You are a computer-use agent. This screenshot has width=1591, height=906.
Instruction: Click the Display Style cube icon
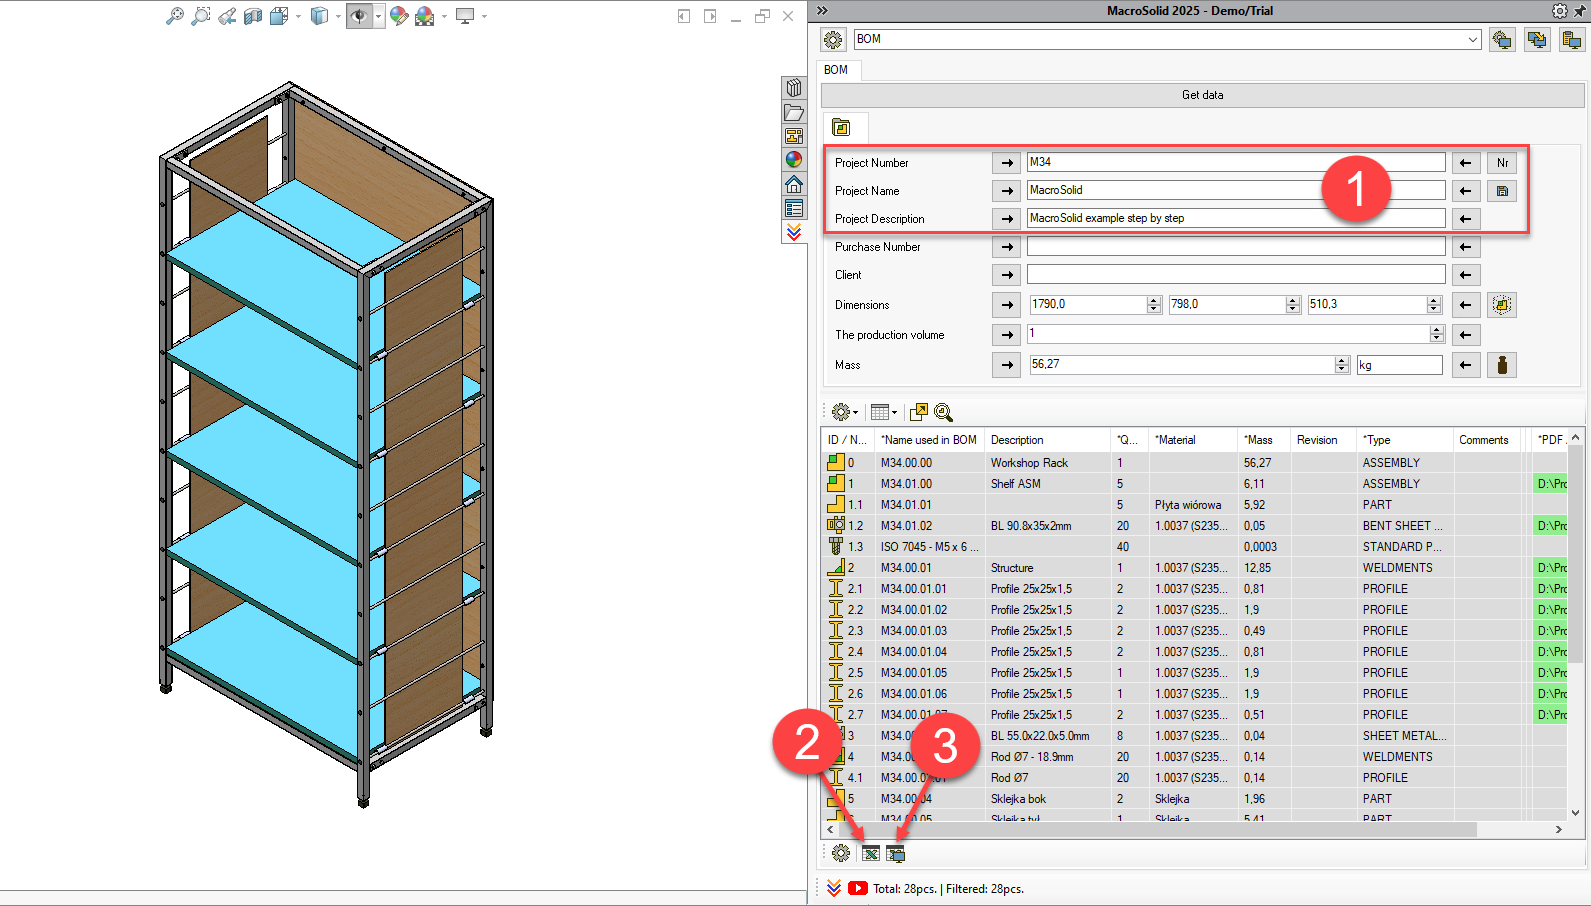pos(319,16)
